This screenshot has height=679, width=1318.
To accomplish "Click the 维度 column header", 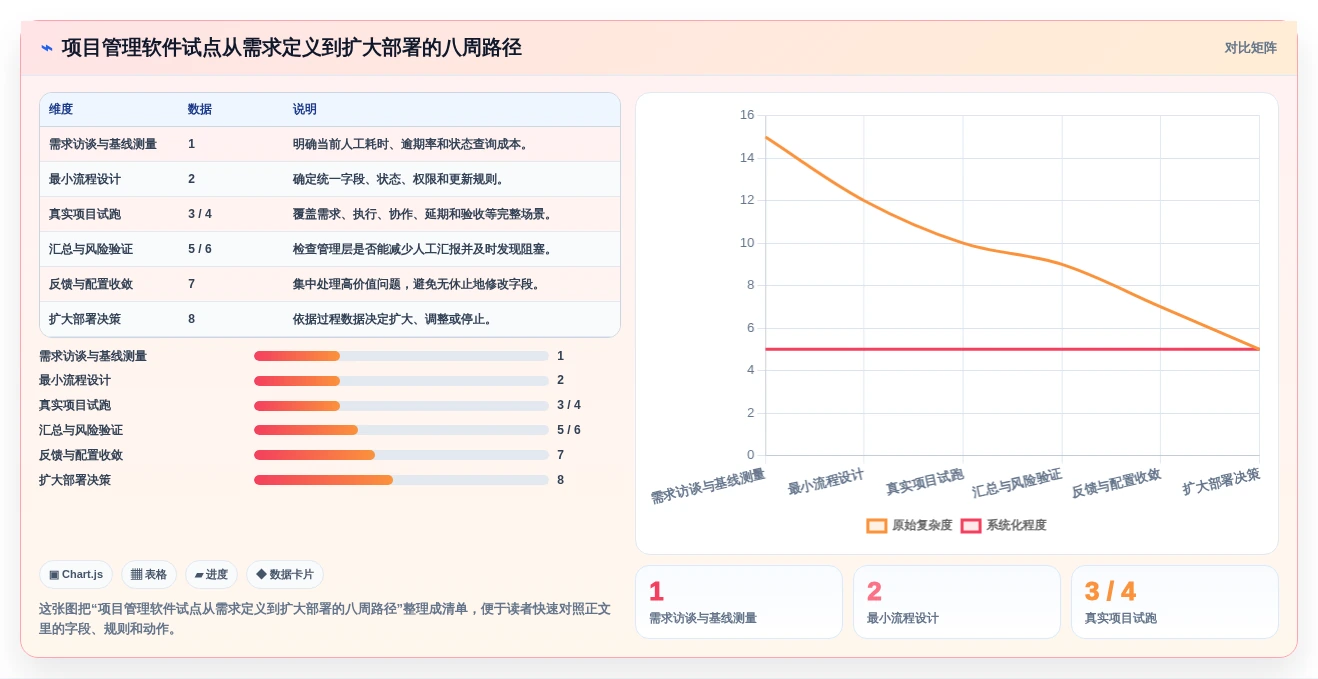I will 61,110.
